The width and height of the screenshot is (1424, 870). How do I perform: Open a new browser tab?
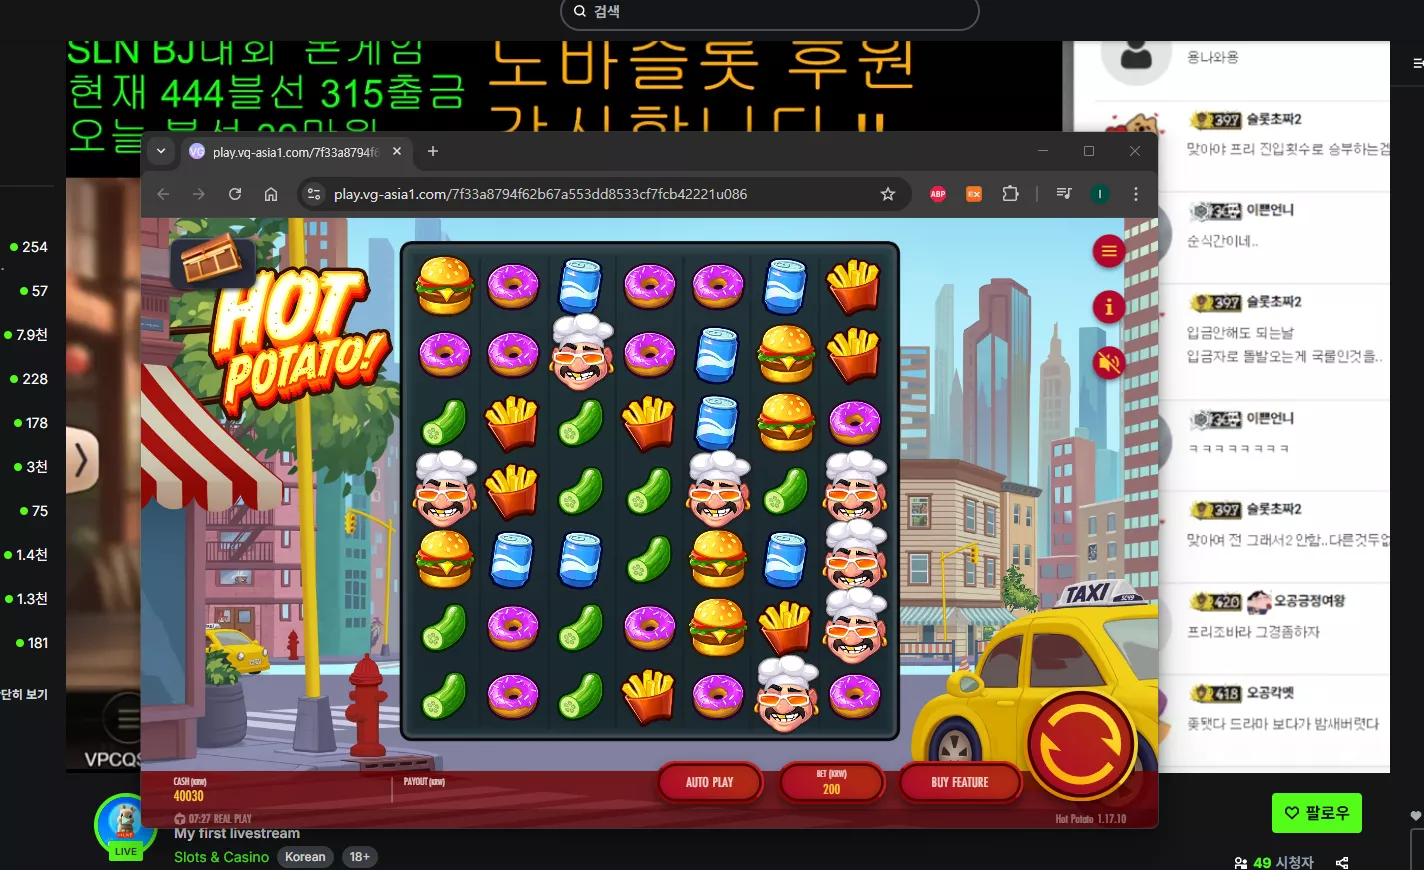[433, 151]
